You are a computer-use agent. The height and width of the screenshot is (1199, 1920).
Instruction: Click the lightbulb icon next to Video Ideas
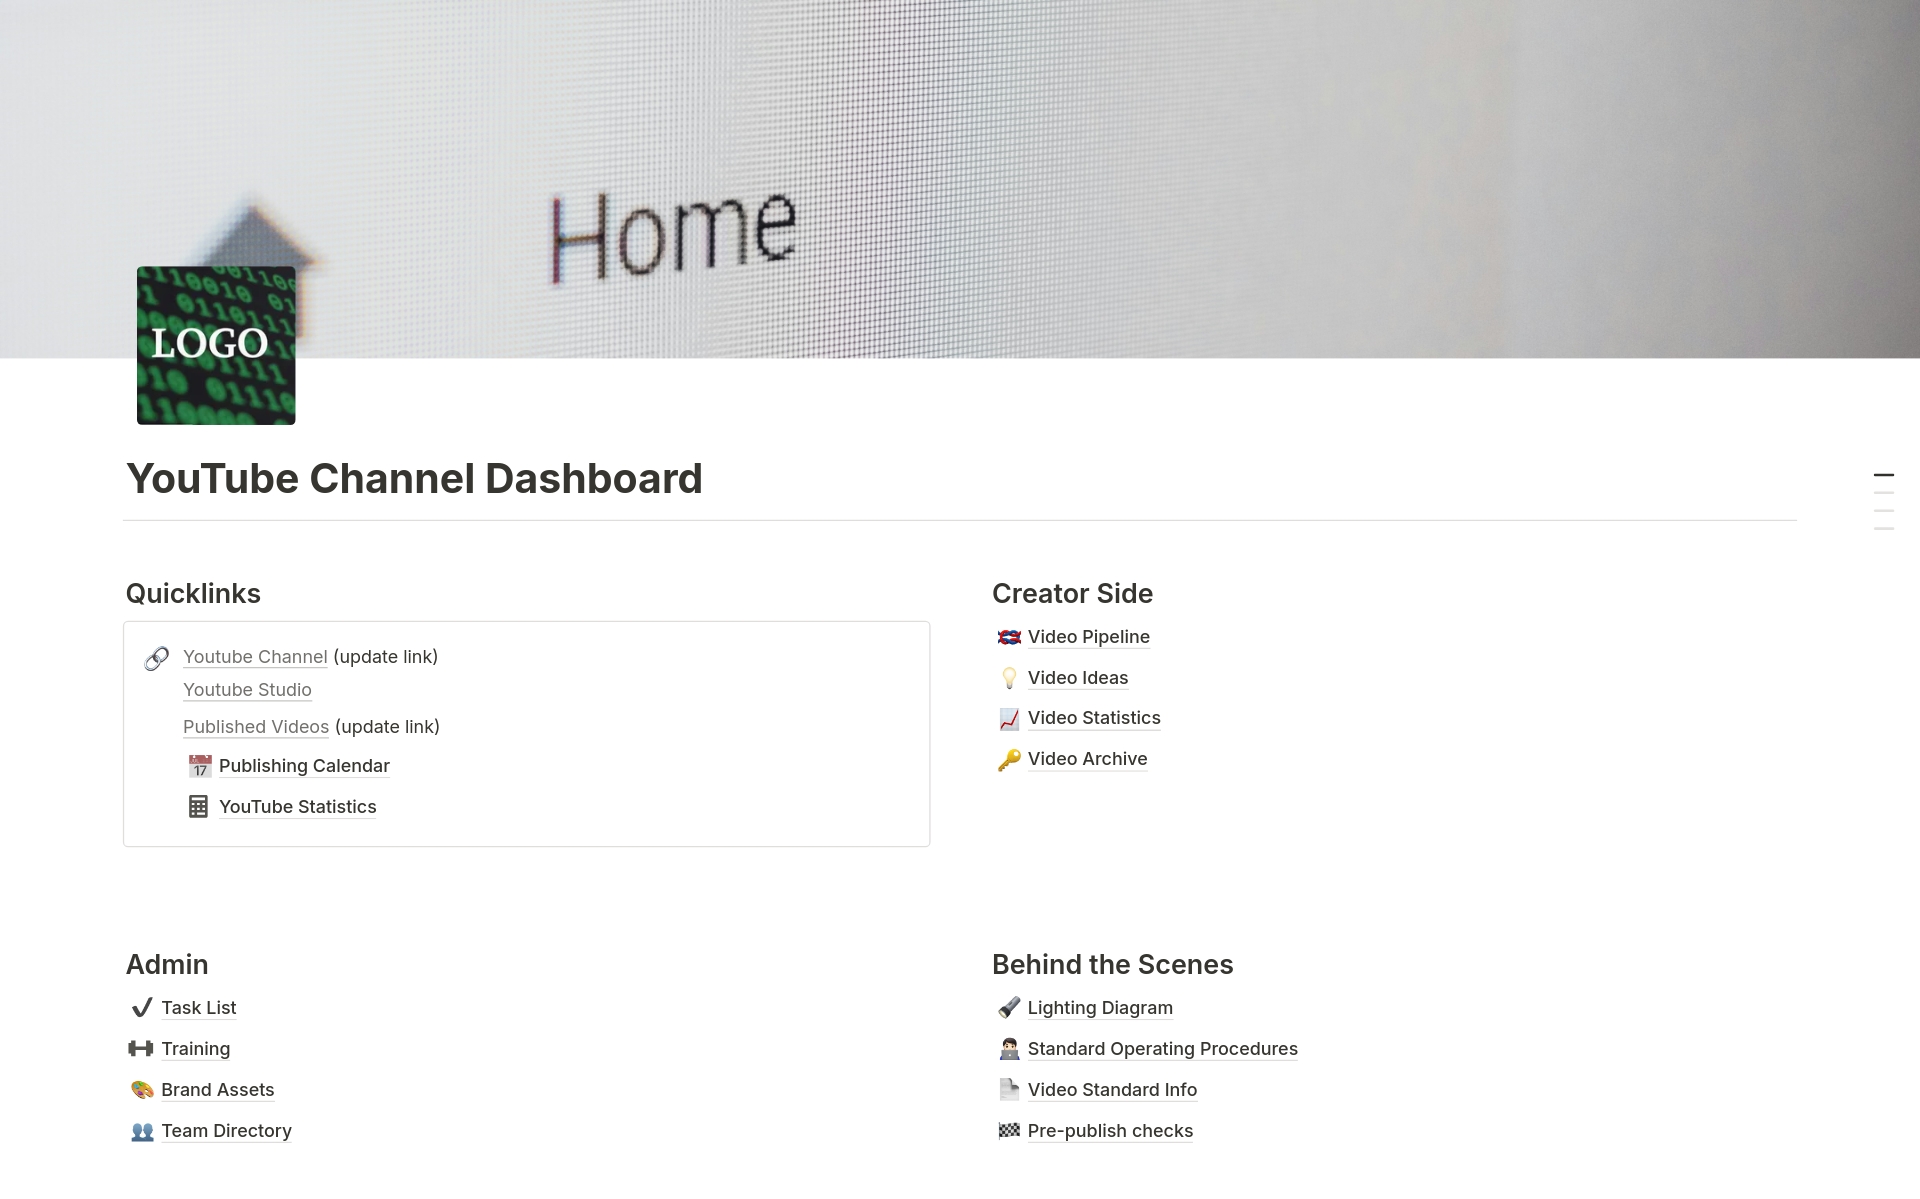[1009, 678]
